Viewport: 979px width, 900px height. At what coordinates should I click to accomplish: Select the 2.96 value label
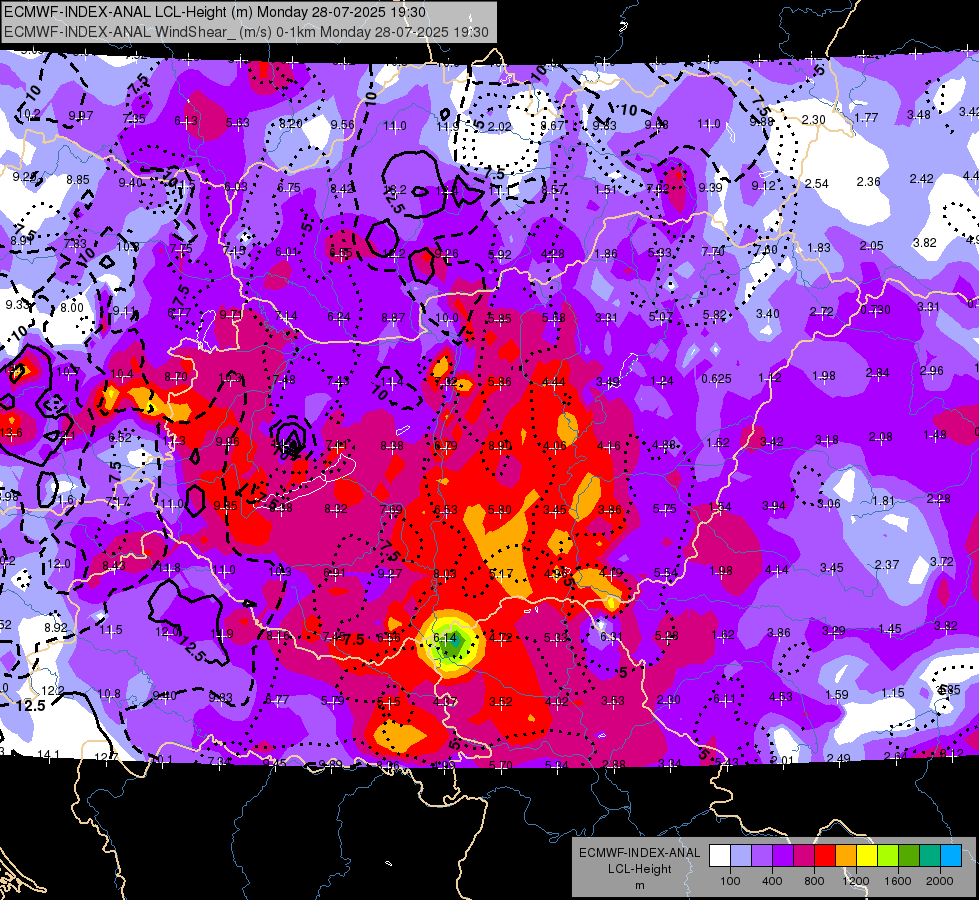(932, 370)
